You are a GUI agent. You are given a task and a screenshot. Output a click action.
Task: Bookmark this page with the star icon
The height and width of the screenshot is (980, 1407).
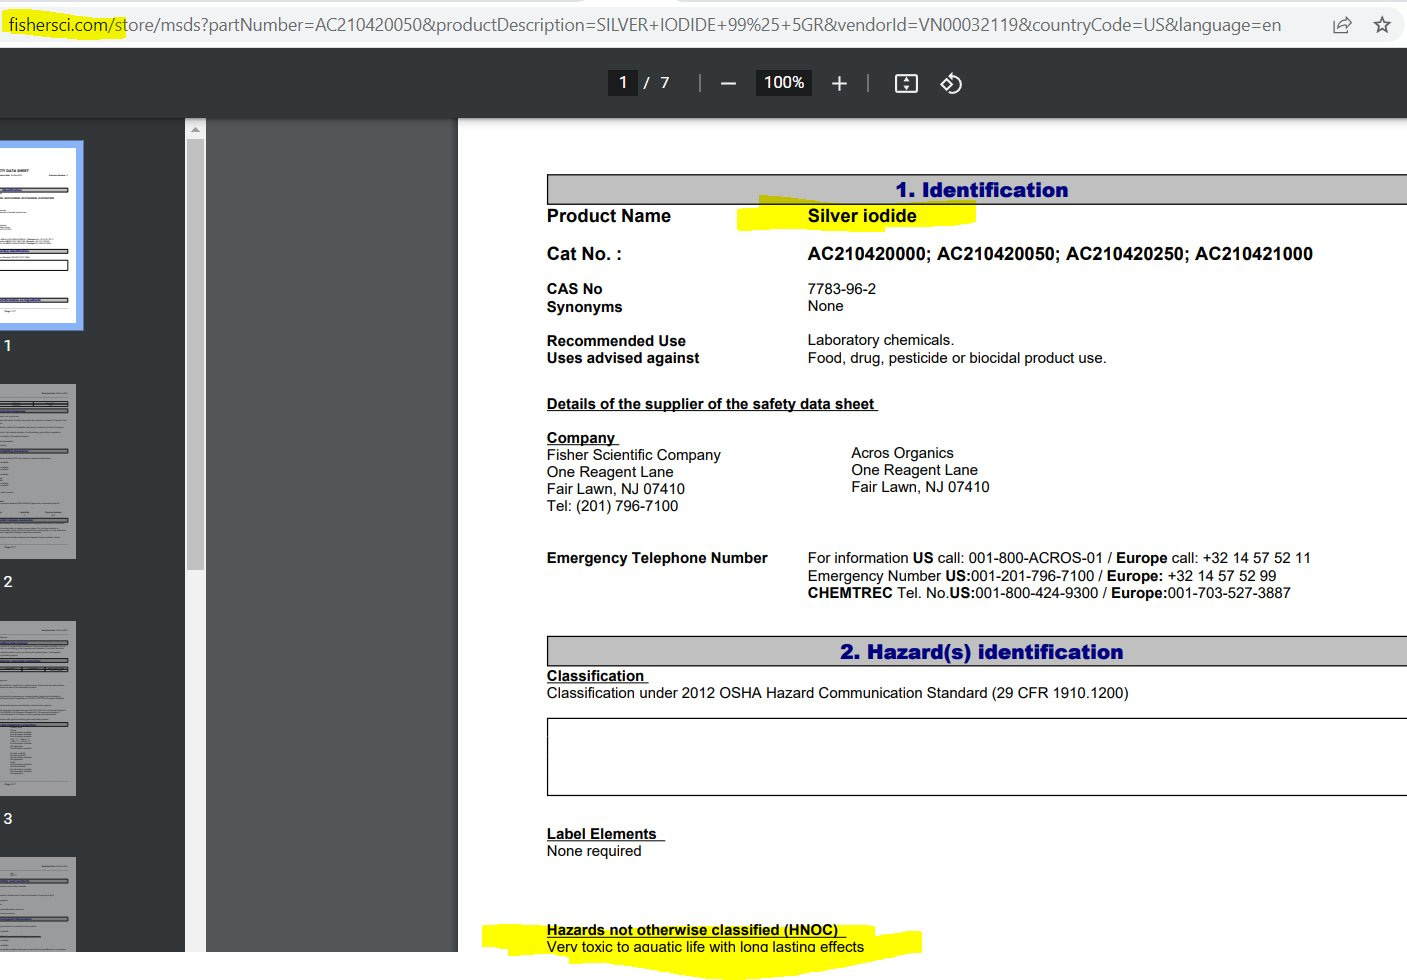tap(1382, 25)
